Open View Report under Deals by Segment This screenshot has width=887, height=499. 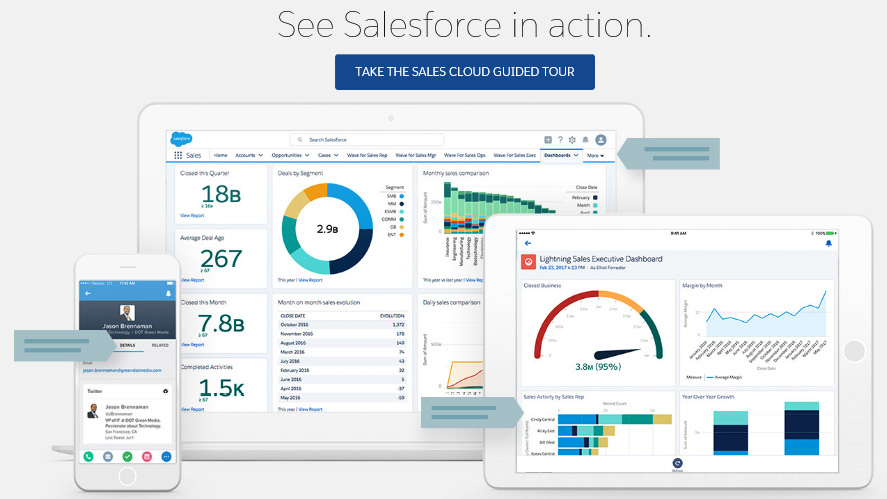311,280
